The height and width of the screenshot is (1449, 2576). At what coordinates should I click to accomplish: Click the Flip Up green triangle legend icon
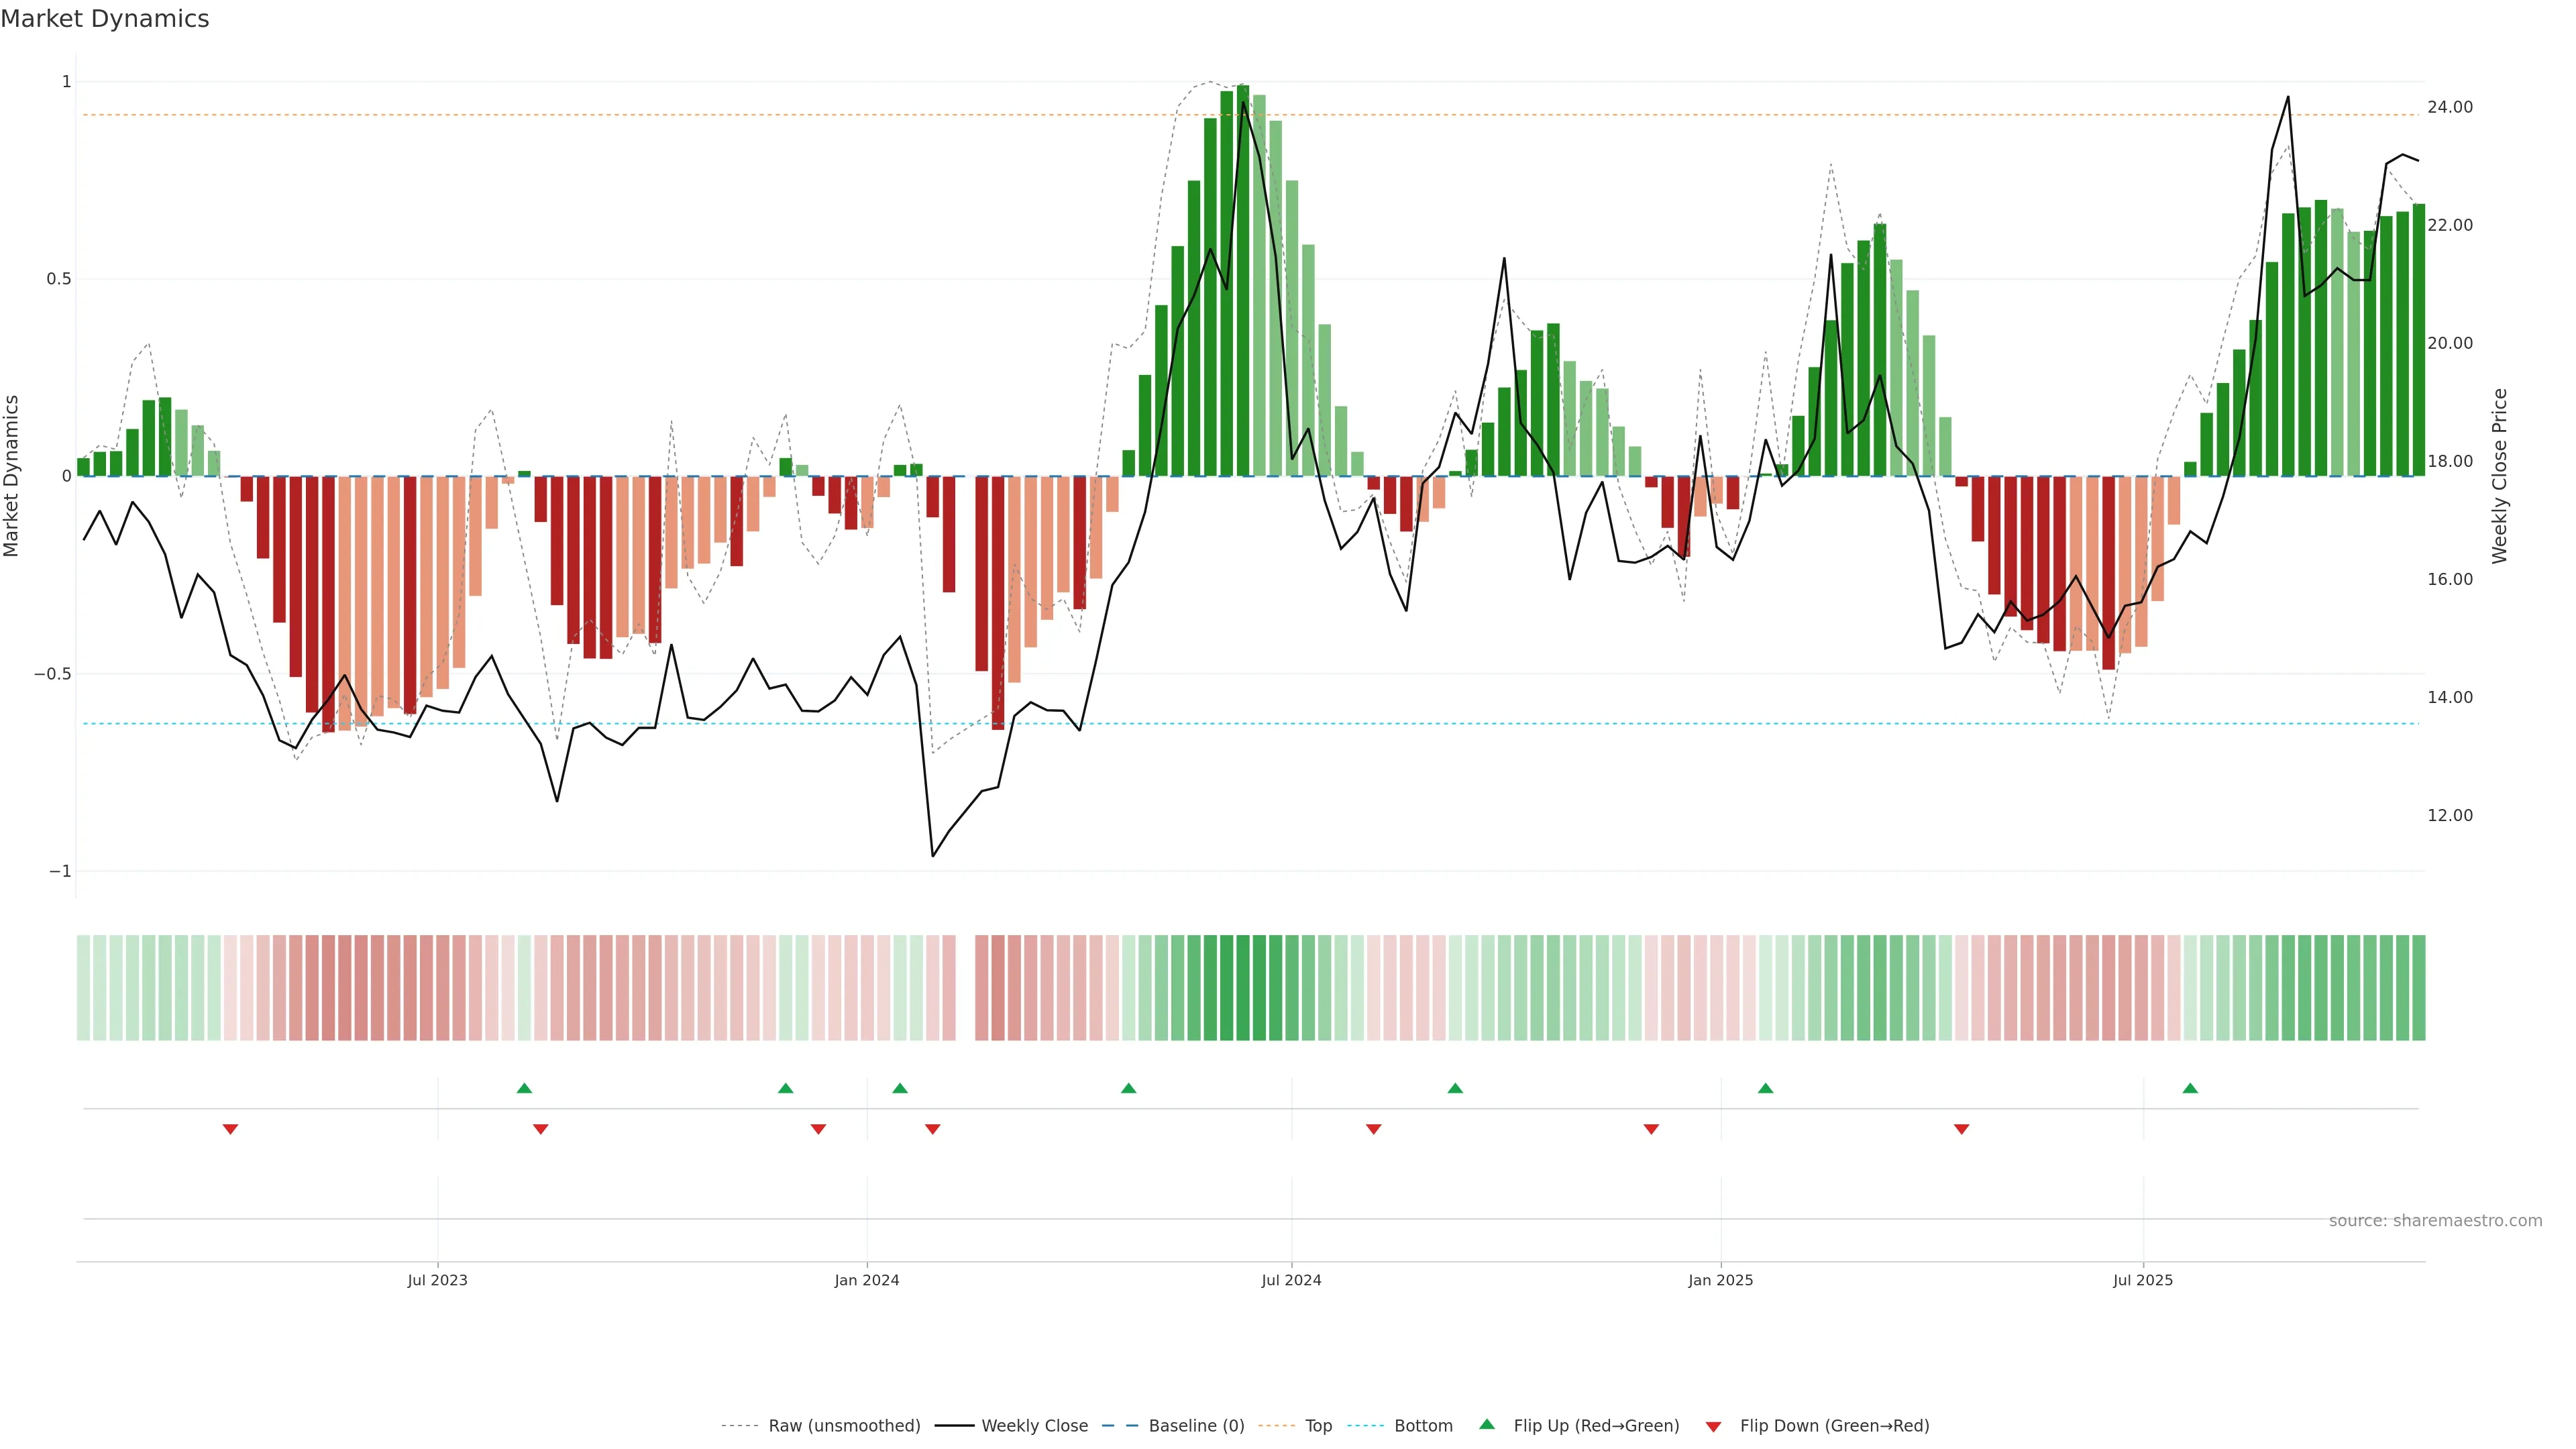coord(1487,1424)
